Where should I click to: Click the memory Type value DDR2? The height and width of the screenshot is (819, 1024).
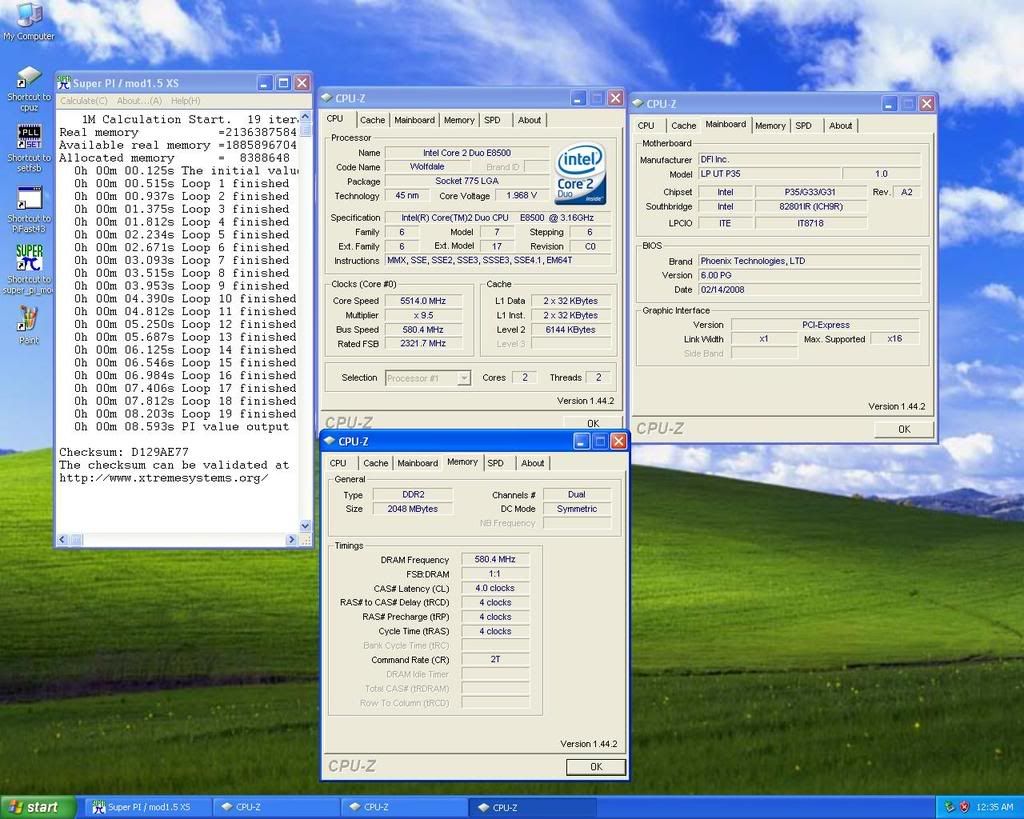tap(413, 494)
